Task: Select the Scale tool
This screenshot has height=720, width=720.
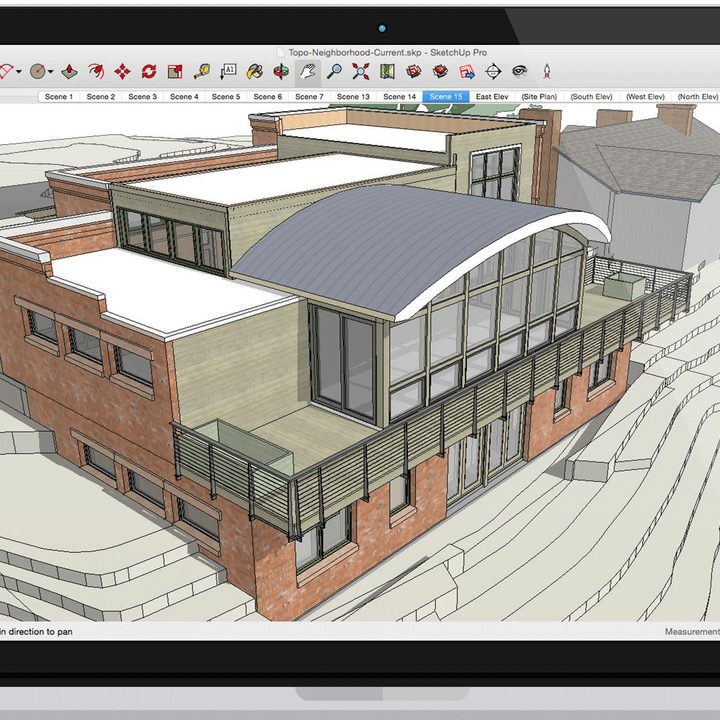Action: click(175, 71)
